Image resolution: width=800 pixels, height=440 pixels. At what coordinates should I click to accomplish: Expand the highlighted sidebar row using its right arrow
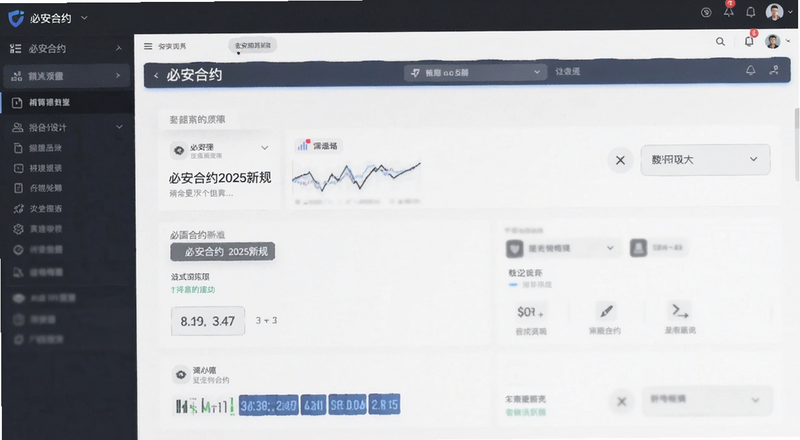tap(118, 76)
